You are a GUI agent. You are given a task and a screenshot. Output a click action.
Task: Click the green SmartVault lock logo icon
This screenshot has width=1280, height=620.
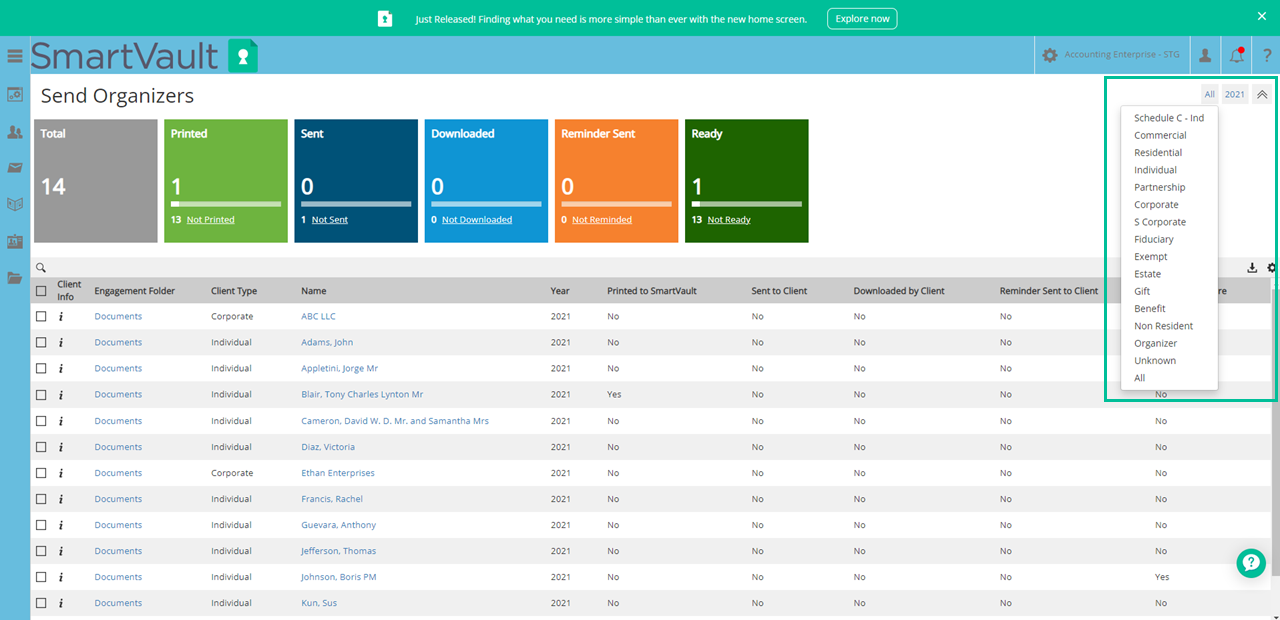pos(242,57)
